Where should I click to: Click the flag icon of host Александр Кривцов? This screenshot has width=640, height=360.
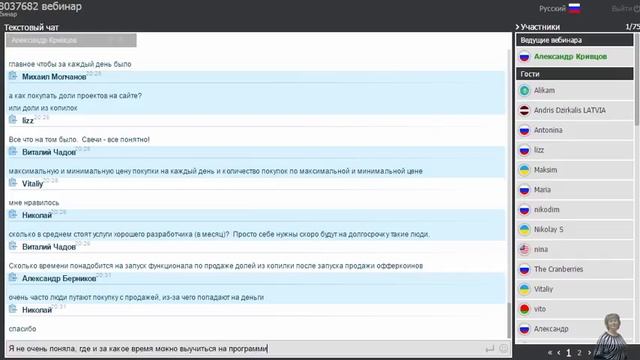(x=524, y=57)
